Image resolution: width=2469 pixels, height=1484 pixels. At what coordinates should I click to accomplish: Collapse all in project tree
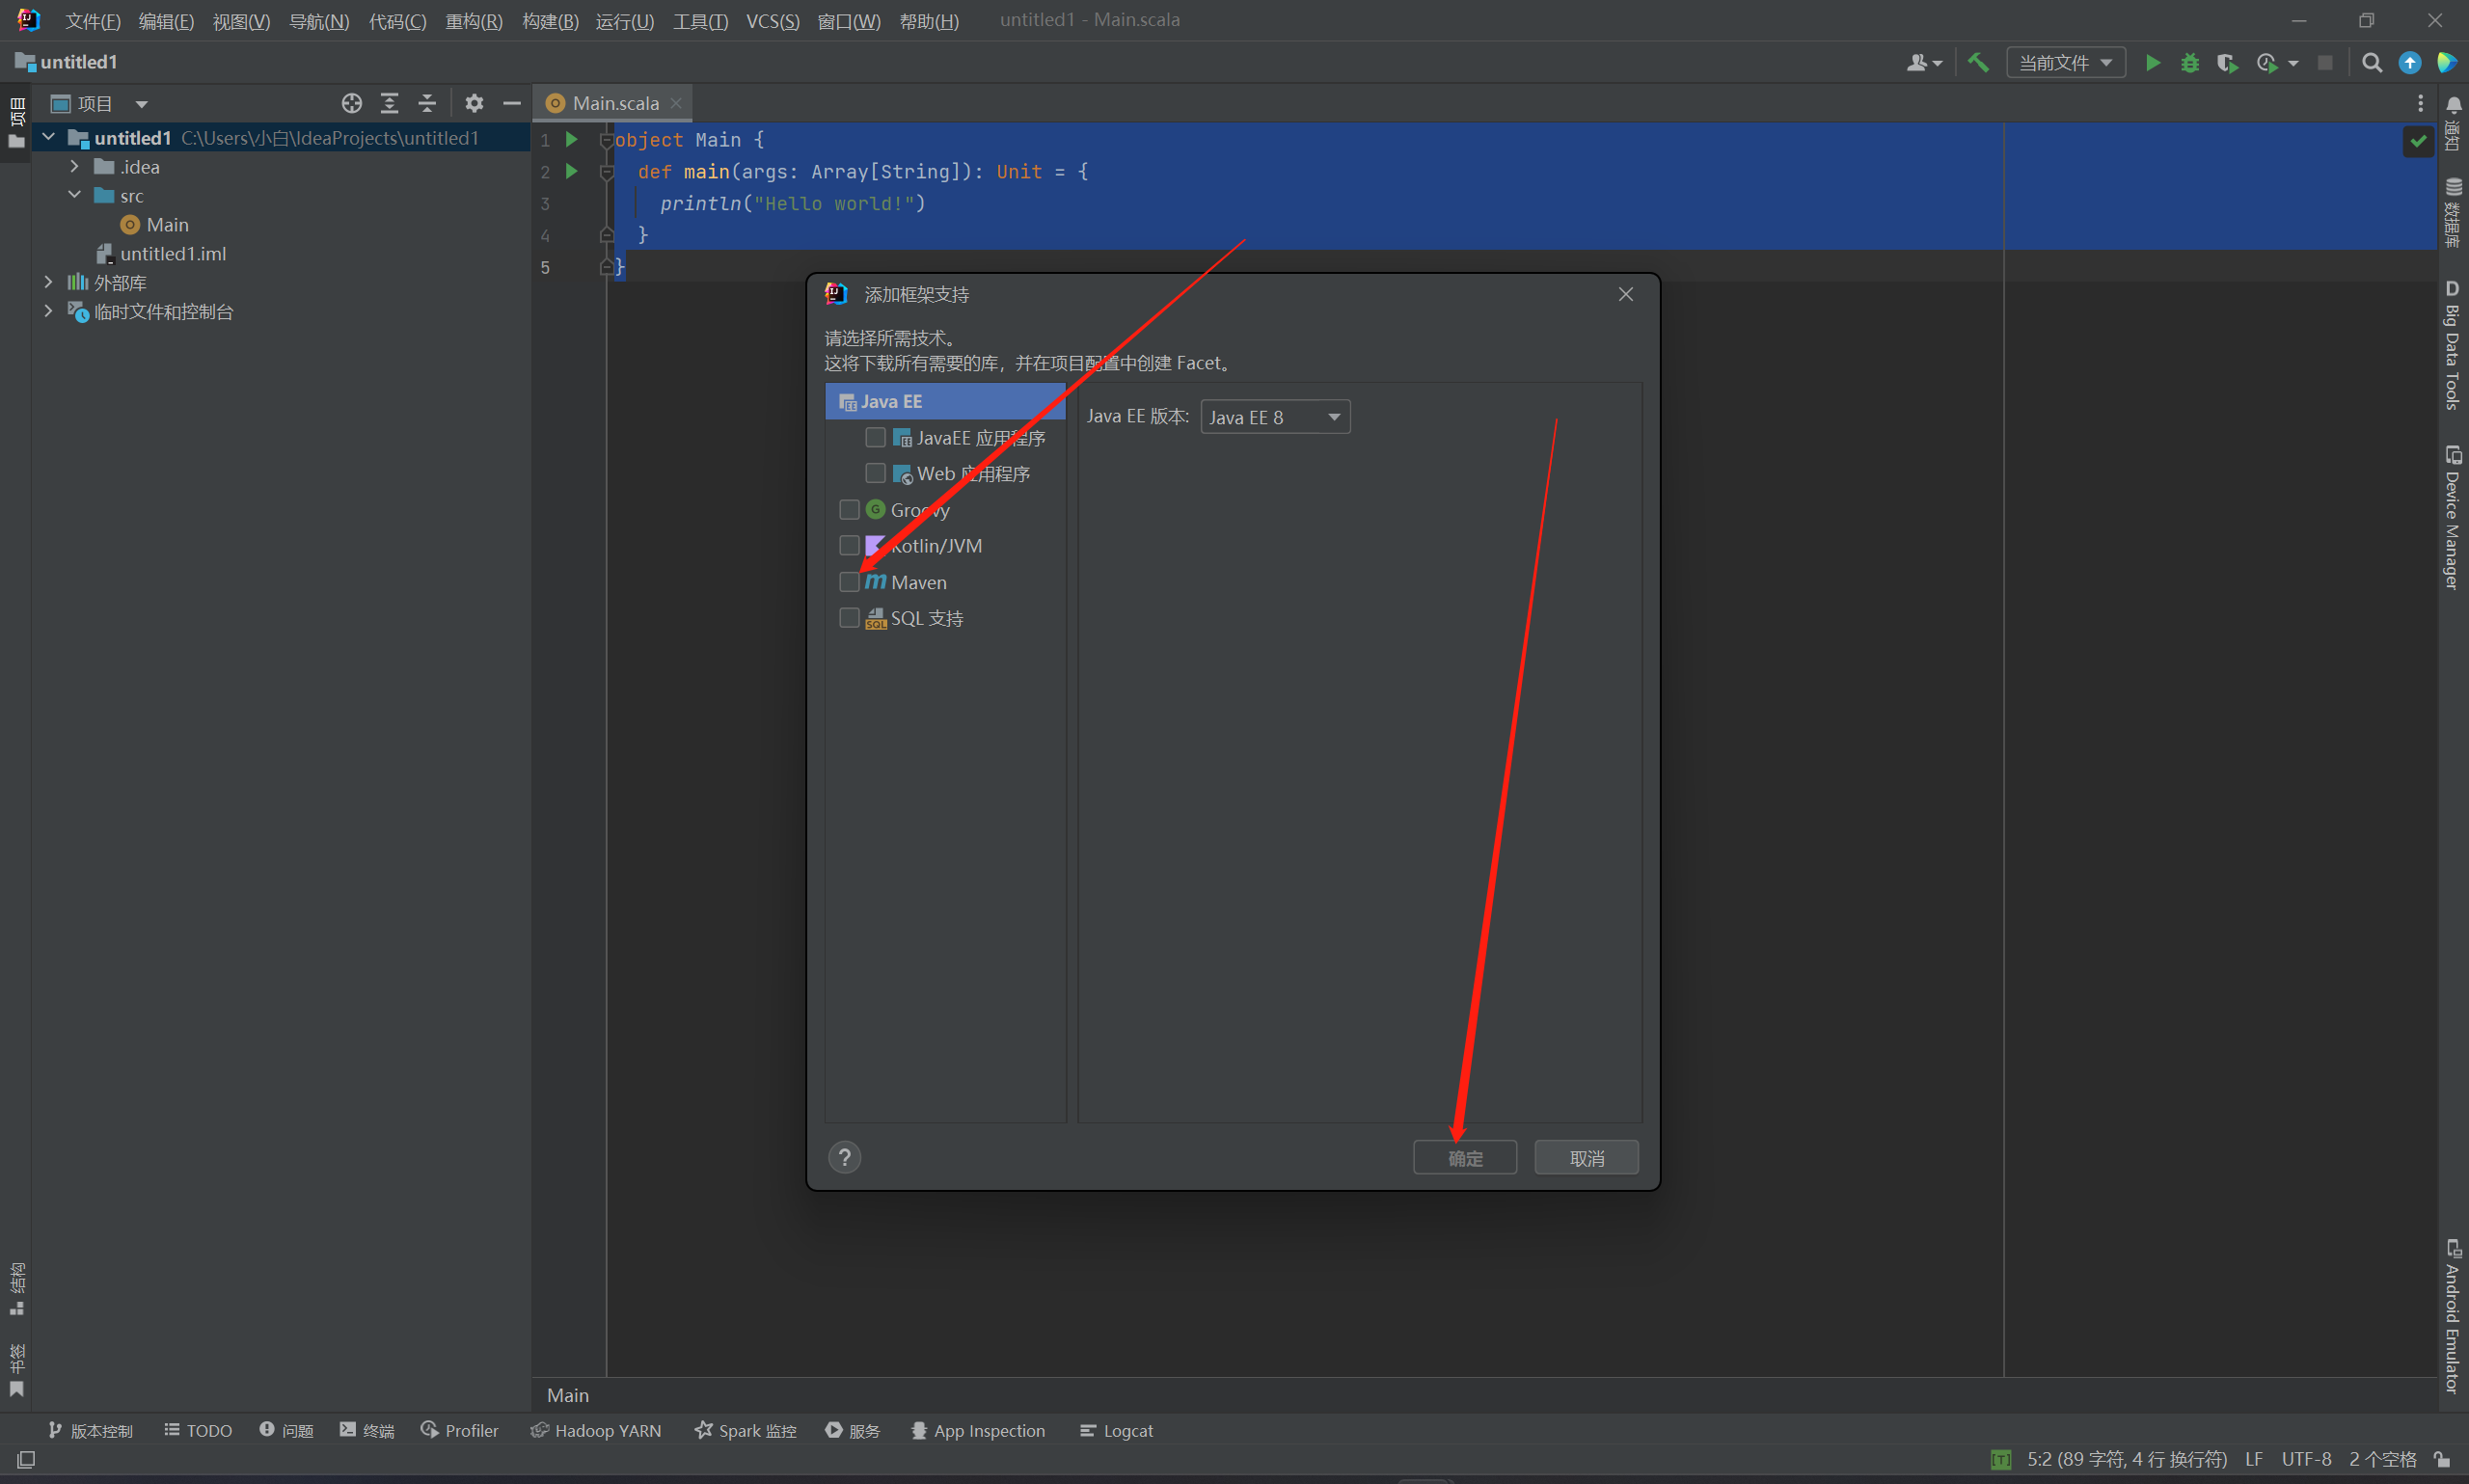(x=427, y=103)
